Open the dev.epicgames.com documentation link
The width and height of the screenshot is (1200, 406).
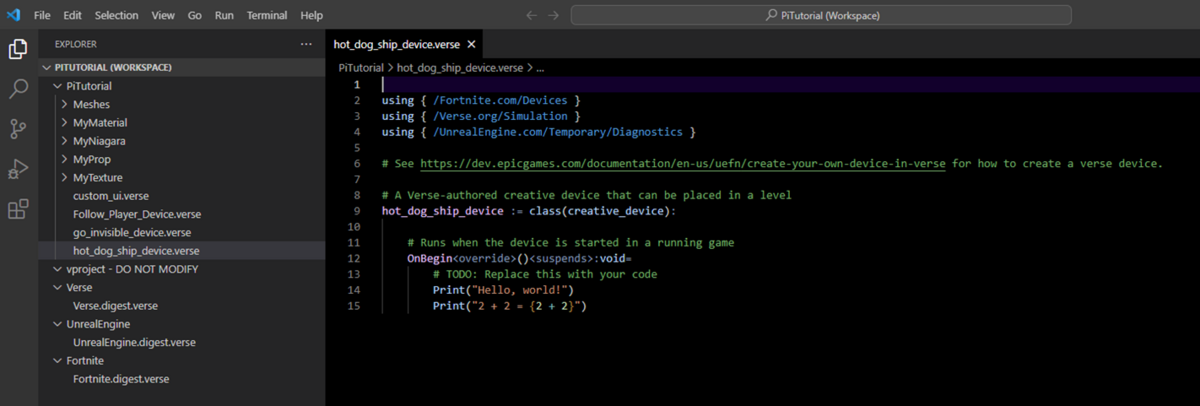(x=682, y=163)
